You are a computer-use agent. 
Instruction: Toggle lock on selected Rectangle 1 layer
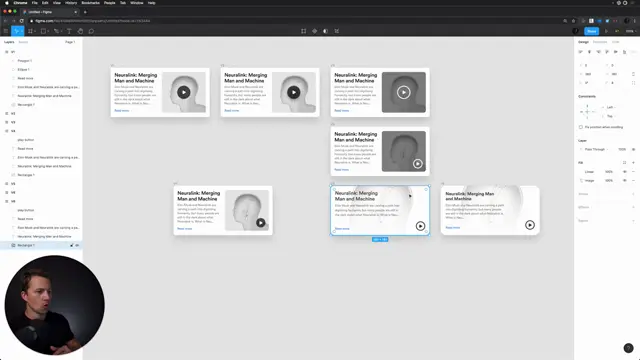click(x=71, y=245)
